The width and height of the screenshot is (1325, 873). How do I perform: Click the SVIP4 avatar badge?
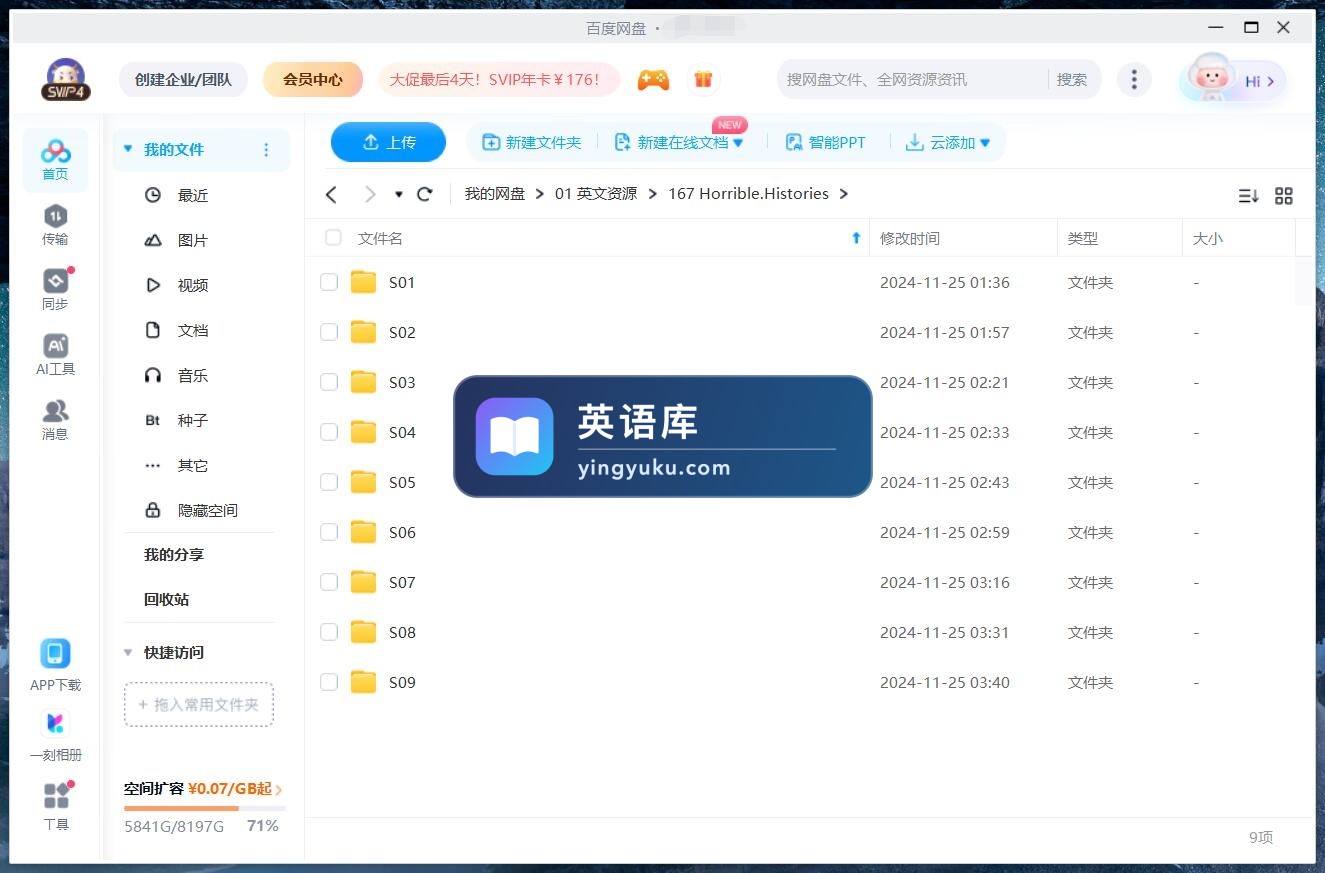(x=66, y=79)
